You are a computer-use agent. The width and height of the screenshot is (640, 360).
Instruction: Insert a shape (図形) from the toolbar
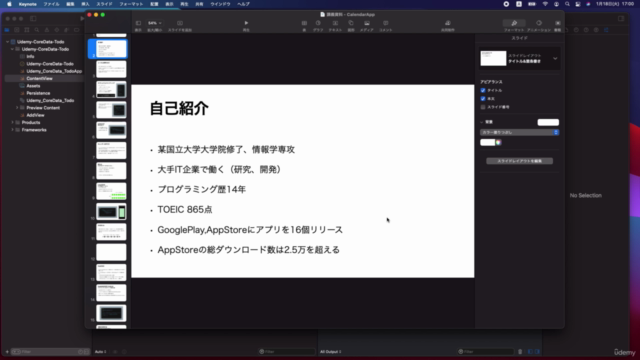coord(351,23)
